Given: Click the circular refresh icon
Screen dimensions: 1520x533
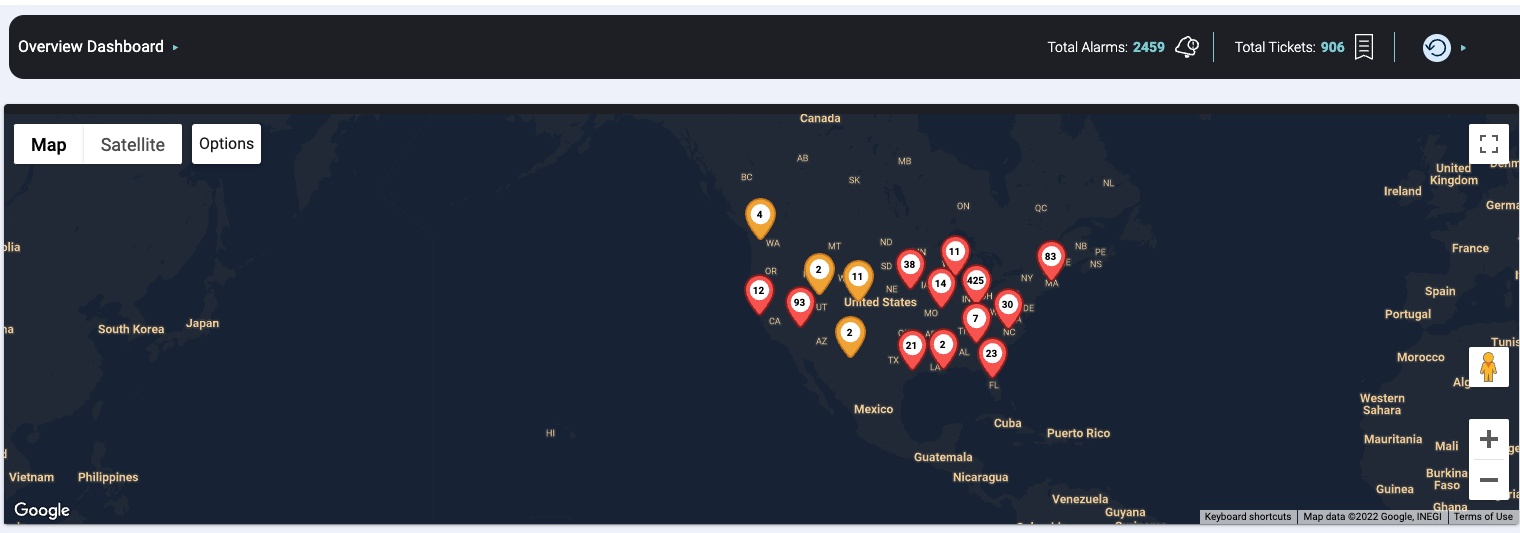Looking at the screenshot, I should pyautogui.click(x=1436, y=47).
